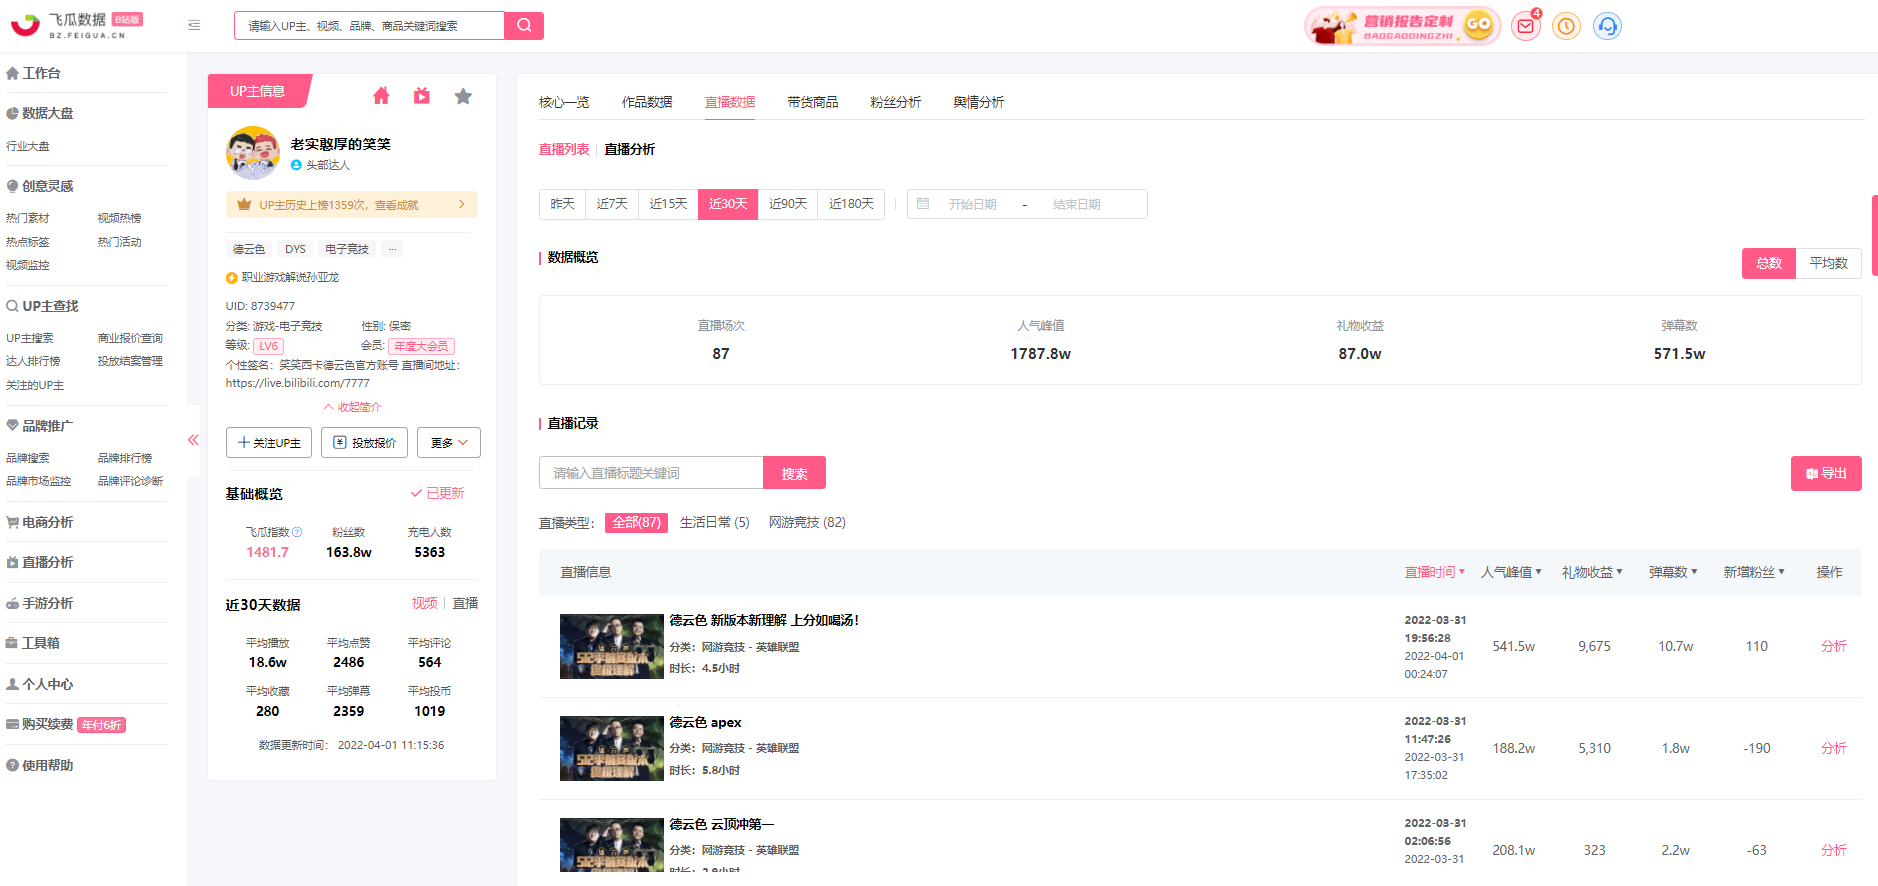Select the Yesterday time range
Screen dimensions: 1878x886
(x=563, y=204)
